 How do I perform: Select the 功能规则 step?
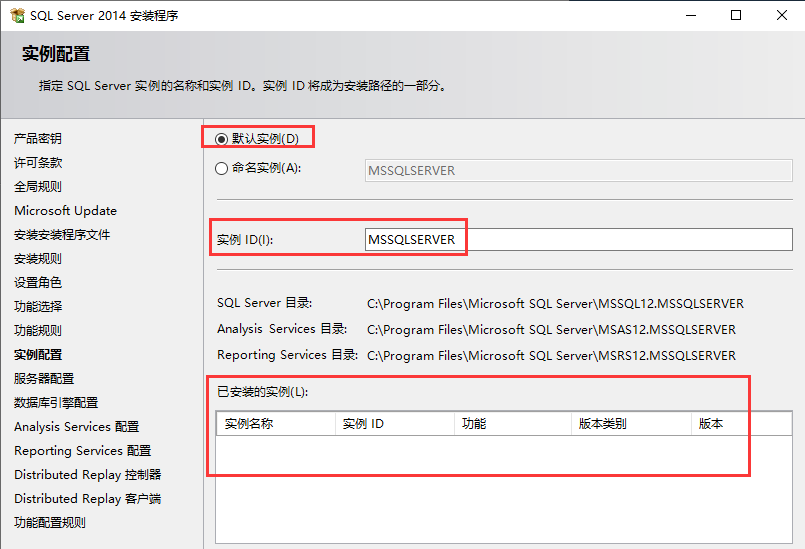click(x=38, y=331)
